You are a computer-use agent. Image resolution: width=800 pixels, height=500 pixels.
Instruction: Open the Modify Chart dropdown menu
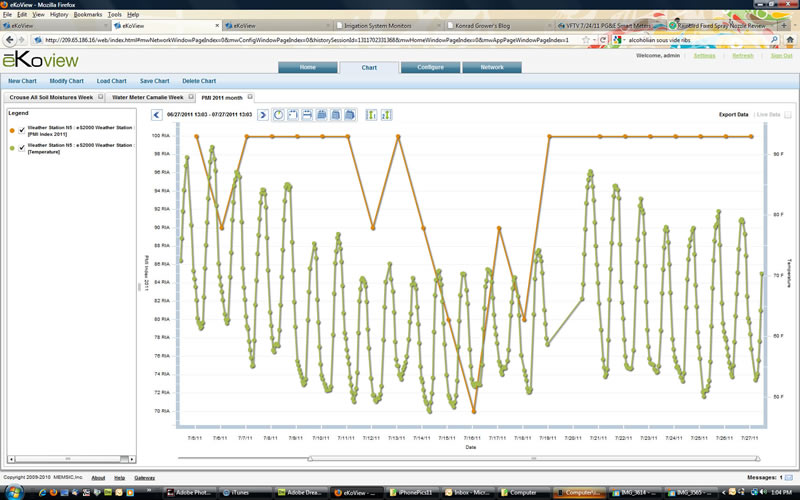(x=67, y=81)
